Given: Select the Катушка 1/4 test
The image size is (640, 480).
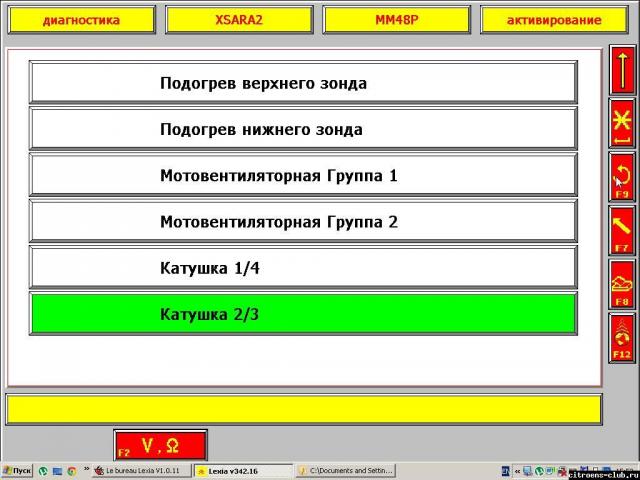Looking at the screenshot, I should coord(303,267).
